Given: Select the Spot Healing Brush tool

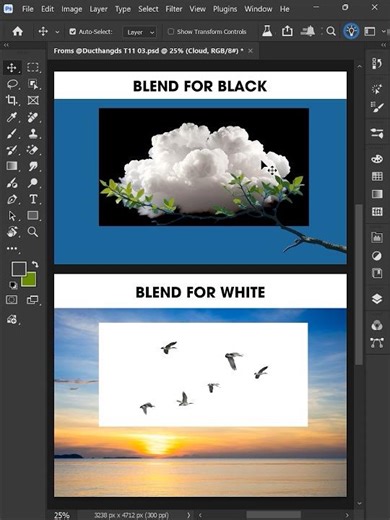Looking at the screenshot, I should [x=33, y=117].
